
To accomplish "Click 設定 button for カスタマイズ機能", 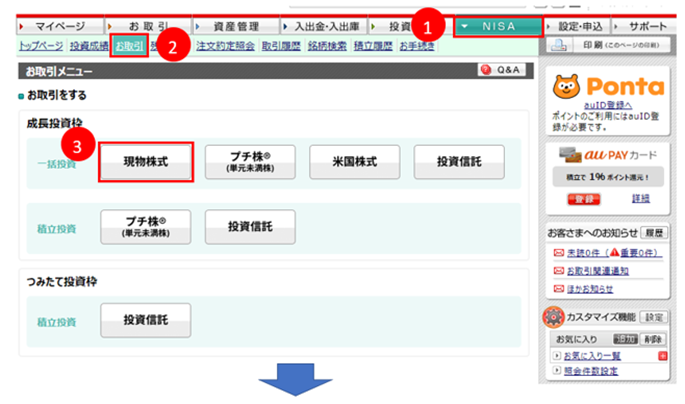I will pyautogui.click(x=654, y=317).
